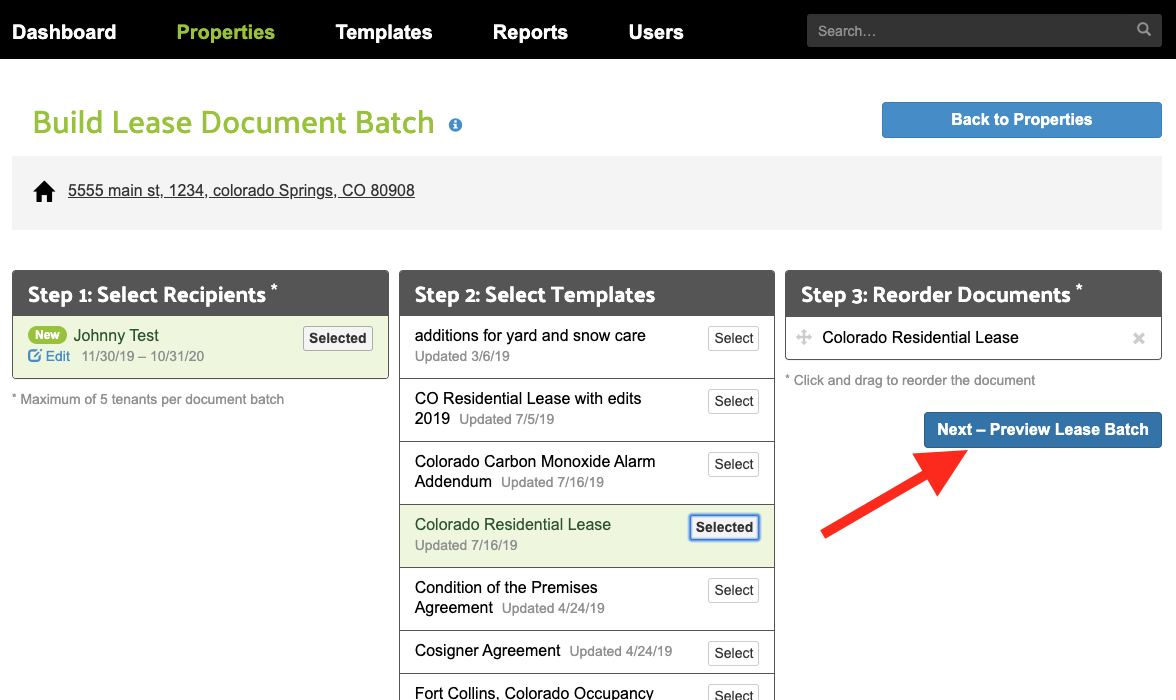The width and height of the screenshot is (1176, 700).
Task: Select the Colorado Carbon Monoxide Alarm Addendum
Action: (733, 464)
